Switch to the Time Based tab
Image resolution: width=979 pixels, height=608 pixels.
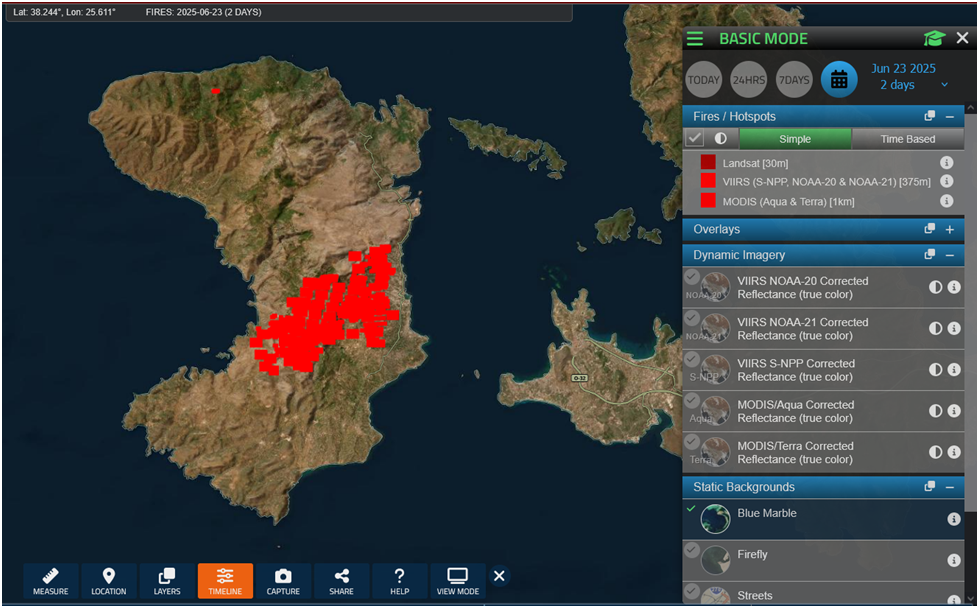(x=907, y=139)
